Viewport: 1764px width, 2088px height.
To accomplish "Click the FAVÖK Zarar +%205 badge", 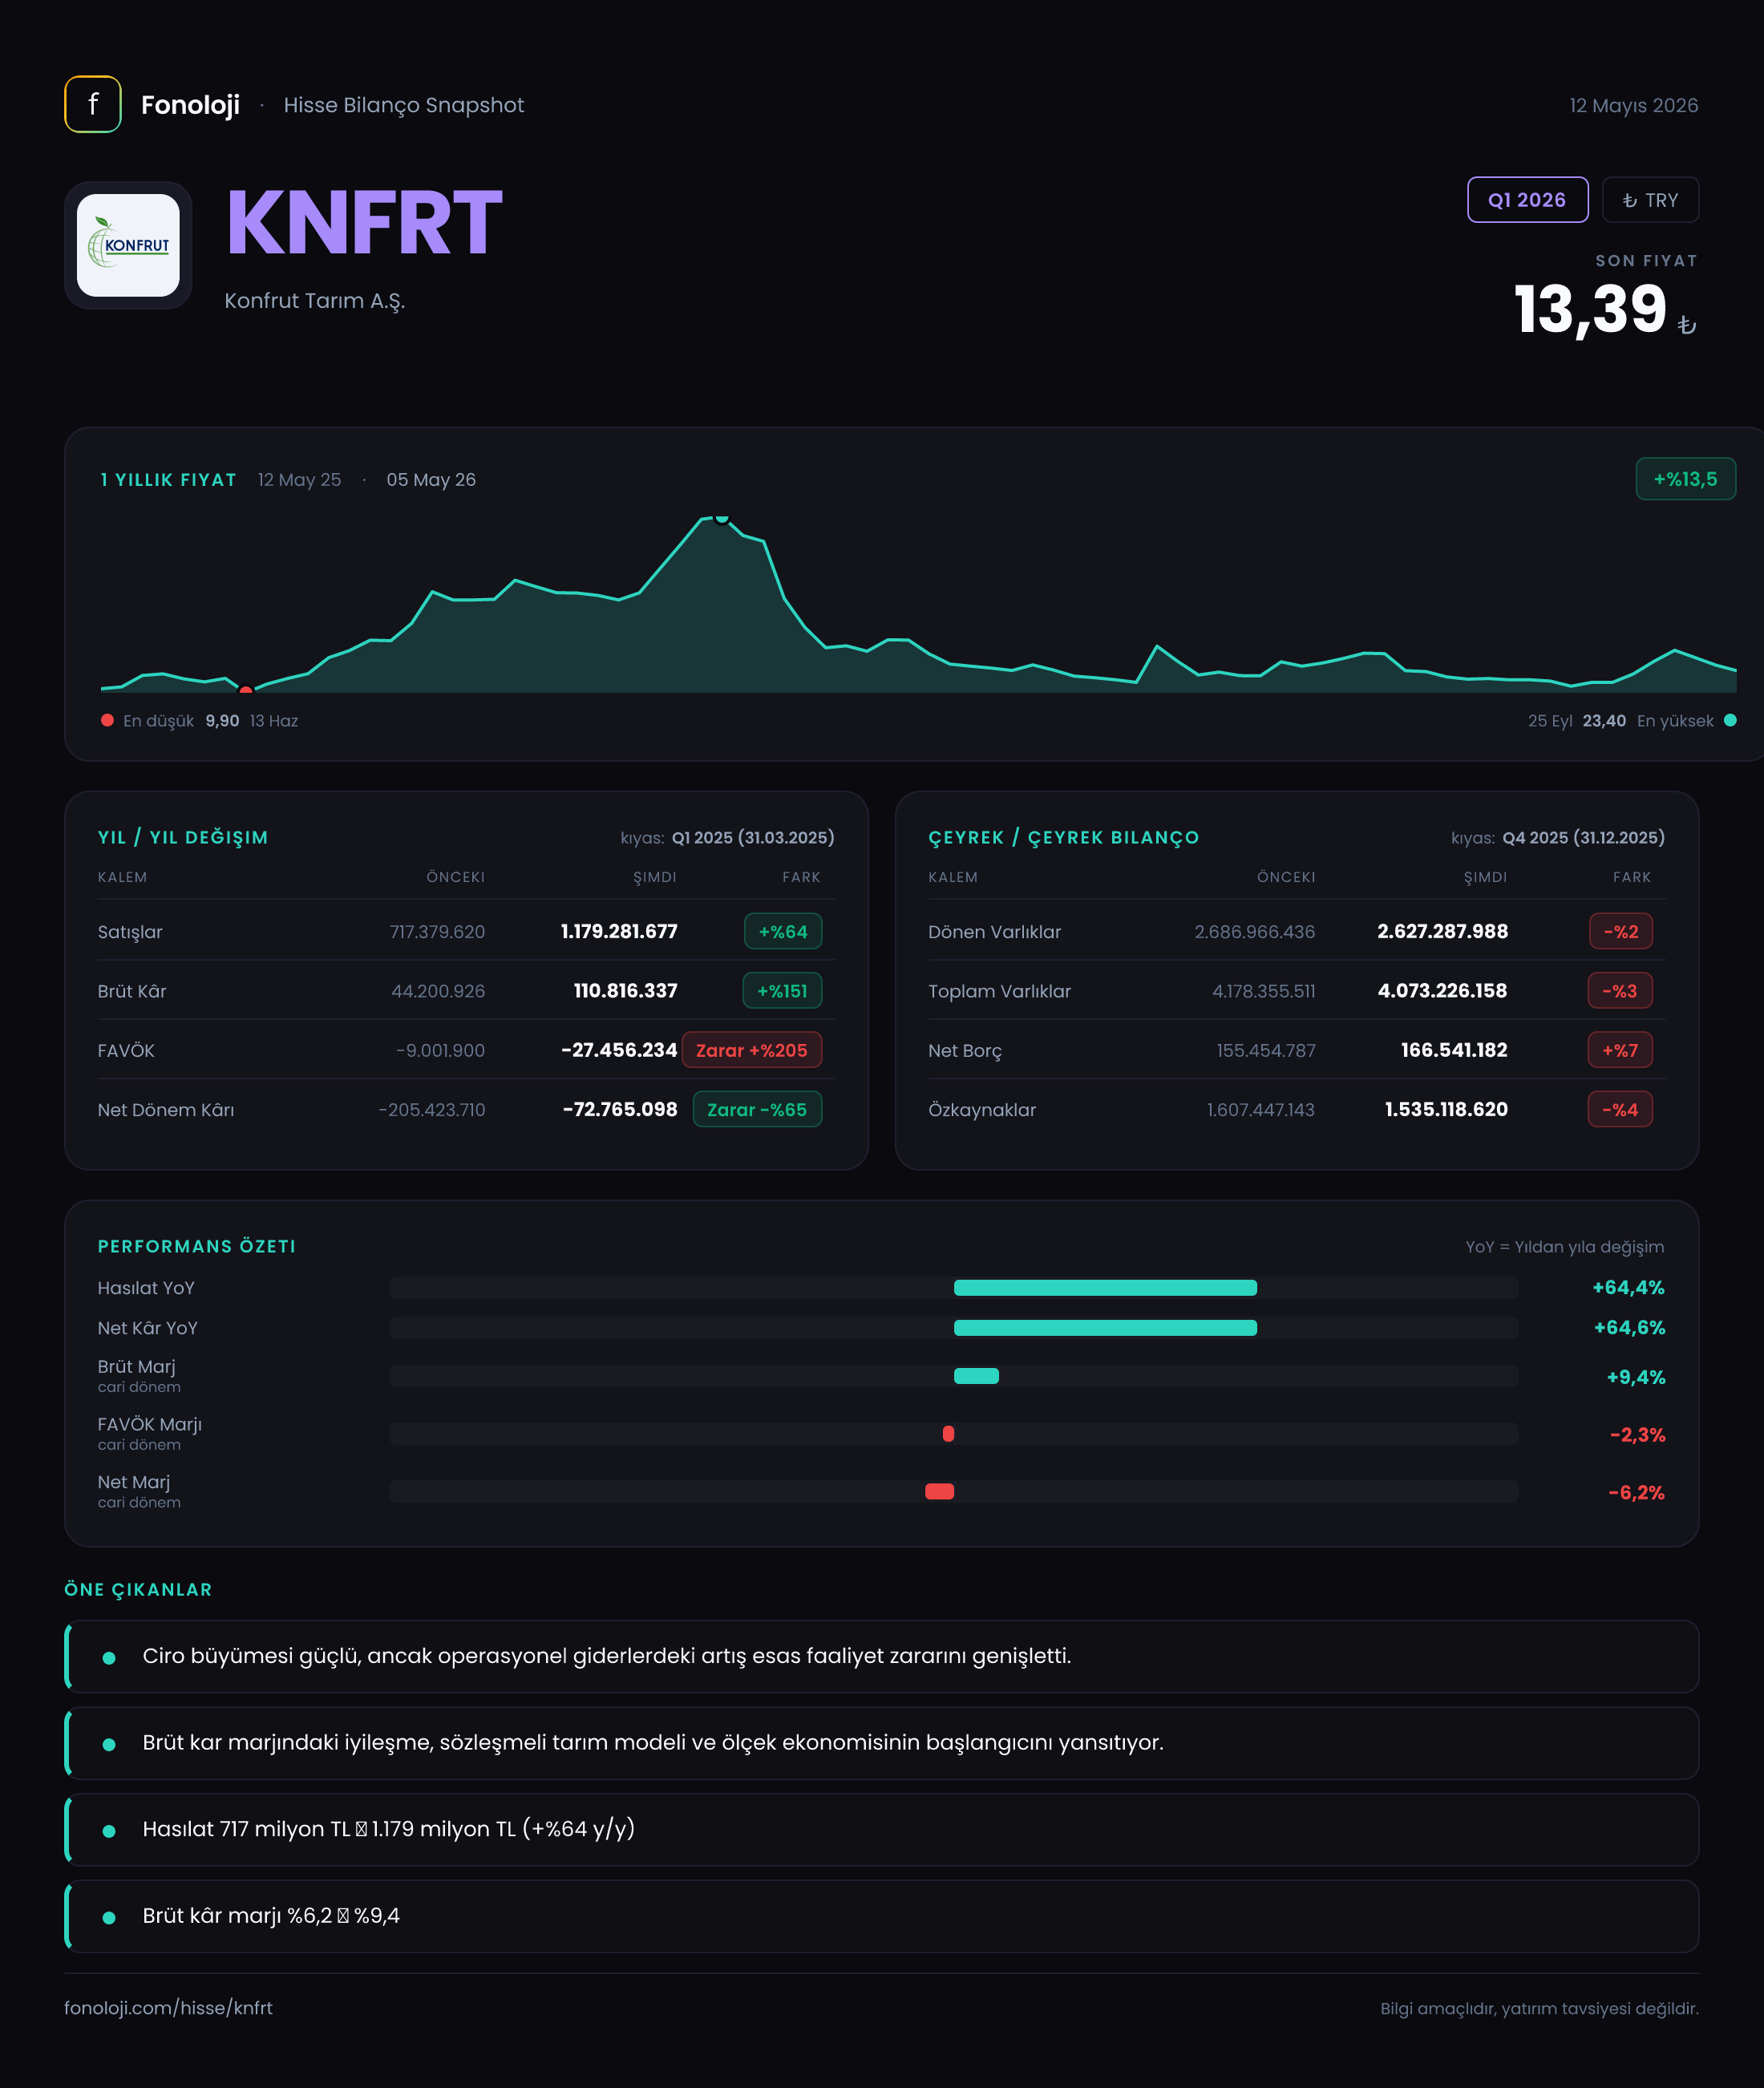I will [x=752, y=1050].
